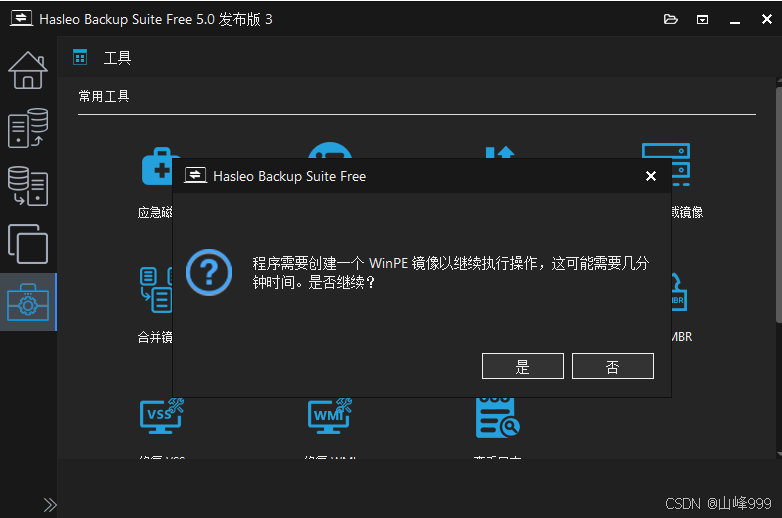This screenshot has height=518, width=782.
Task: Click the mount image drive icon
Action: click(x=681, y=164)
